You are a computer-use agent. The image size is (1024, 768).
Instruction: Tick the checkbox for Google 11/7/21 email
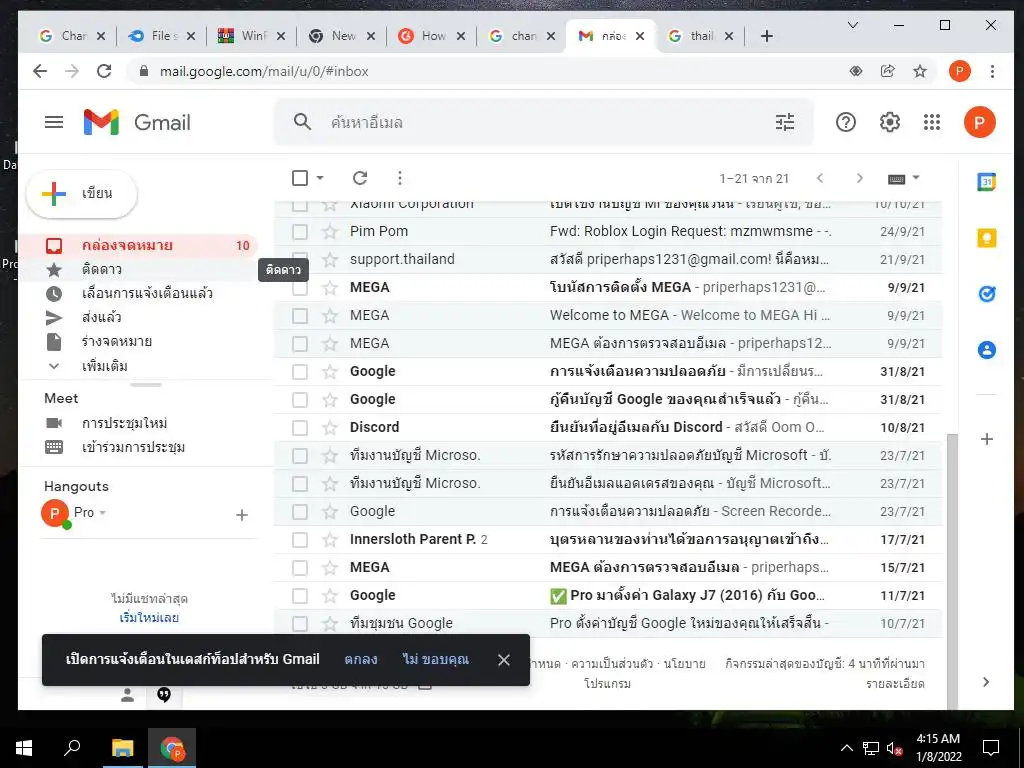click(x=300, y=596)
